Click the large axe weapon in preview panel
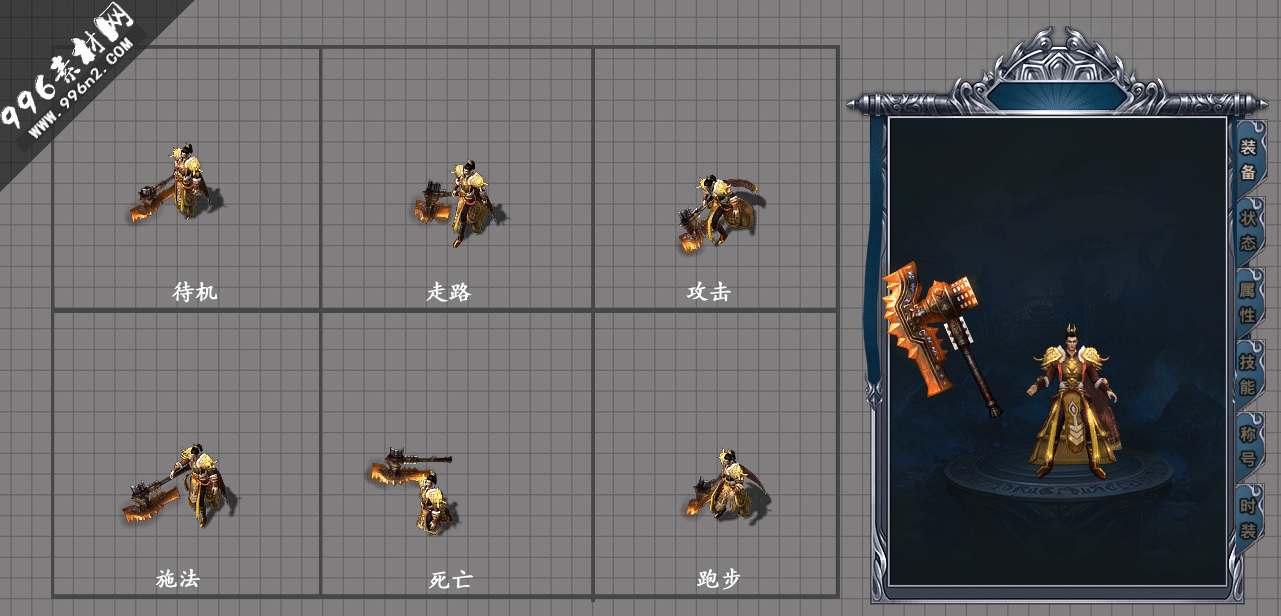 [941, 338]
